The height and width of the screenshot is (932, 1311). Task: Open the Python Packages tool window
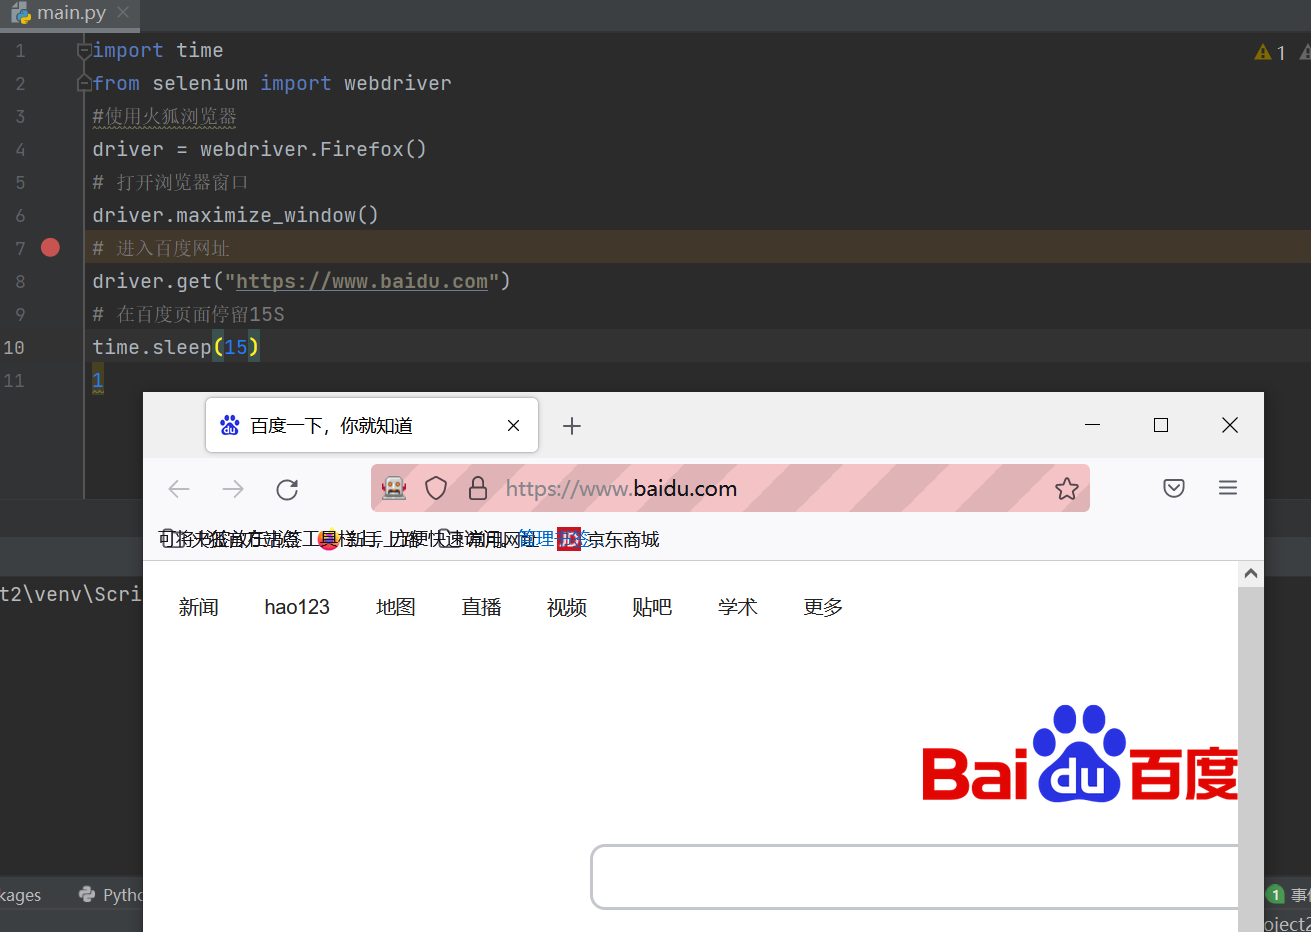[20, 895]
